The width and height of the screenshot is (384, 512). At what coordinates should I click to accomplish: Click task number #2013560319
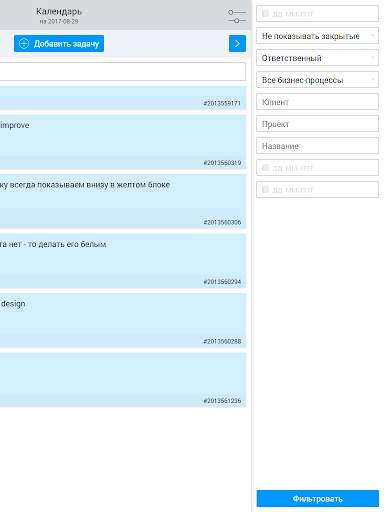(x=222, y=163)
